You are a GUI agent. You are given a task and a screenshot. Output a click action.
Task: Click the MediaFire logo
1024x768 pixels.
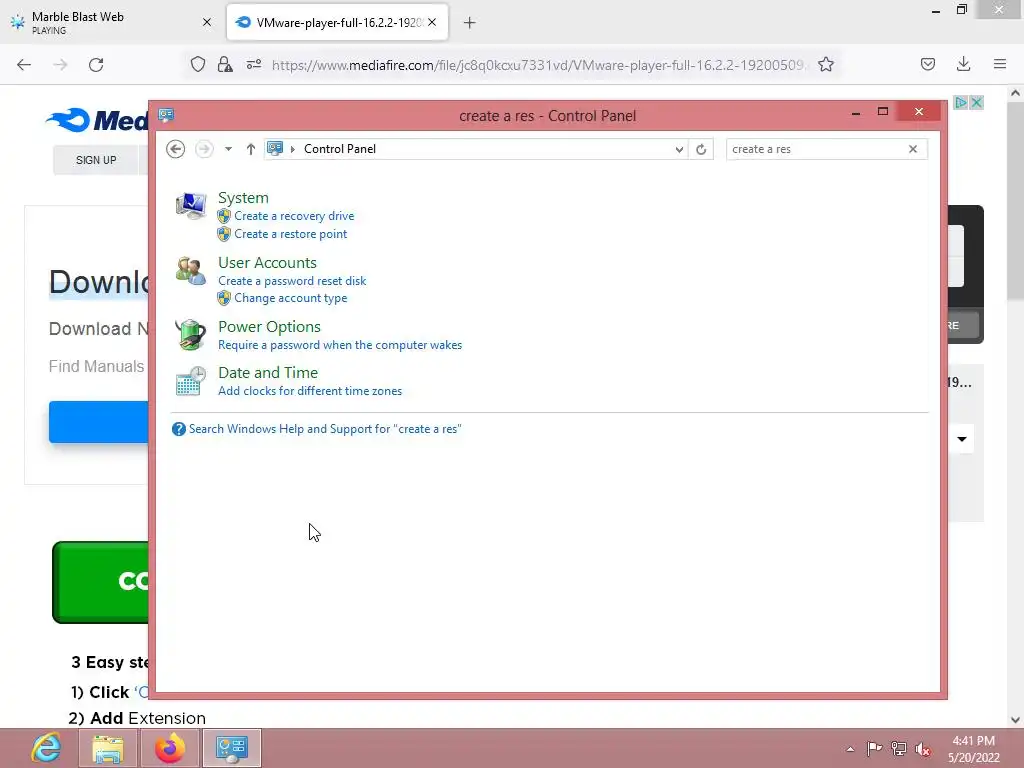pos(98,120)
